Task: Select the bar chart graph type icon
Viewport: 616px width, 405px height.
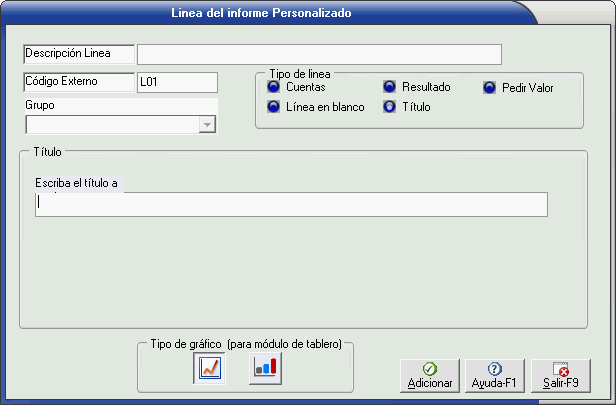Action: (x=266, y=368)
